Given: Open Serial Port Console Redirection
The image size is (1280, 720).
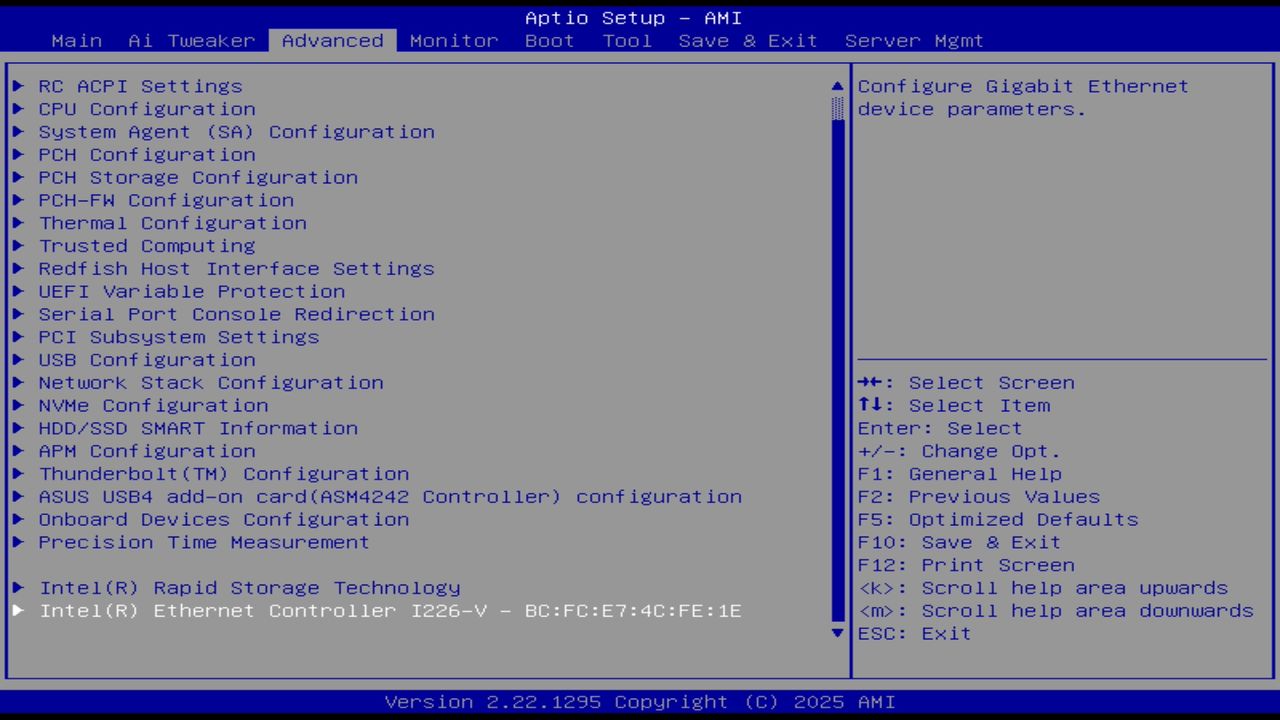Looking at the screenshot, I should click(236, 314).
